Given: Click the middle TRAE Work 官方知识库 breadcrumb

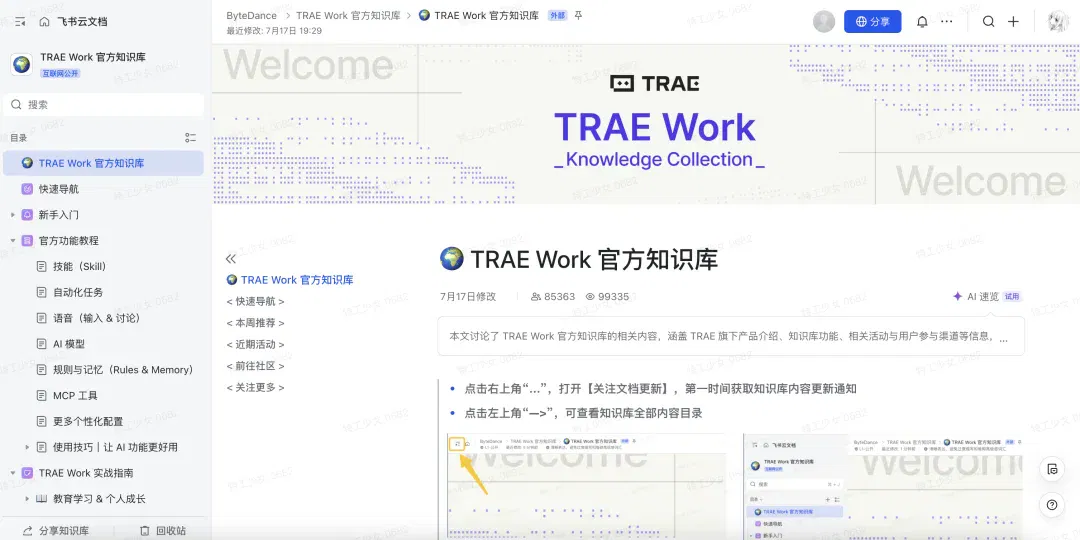Looking at the screenshot, I should click(348, 15).
